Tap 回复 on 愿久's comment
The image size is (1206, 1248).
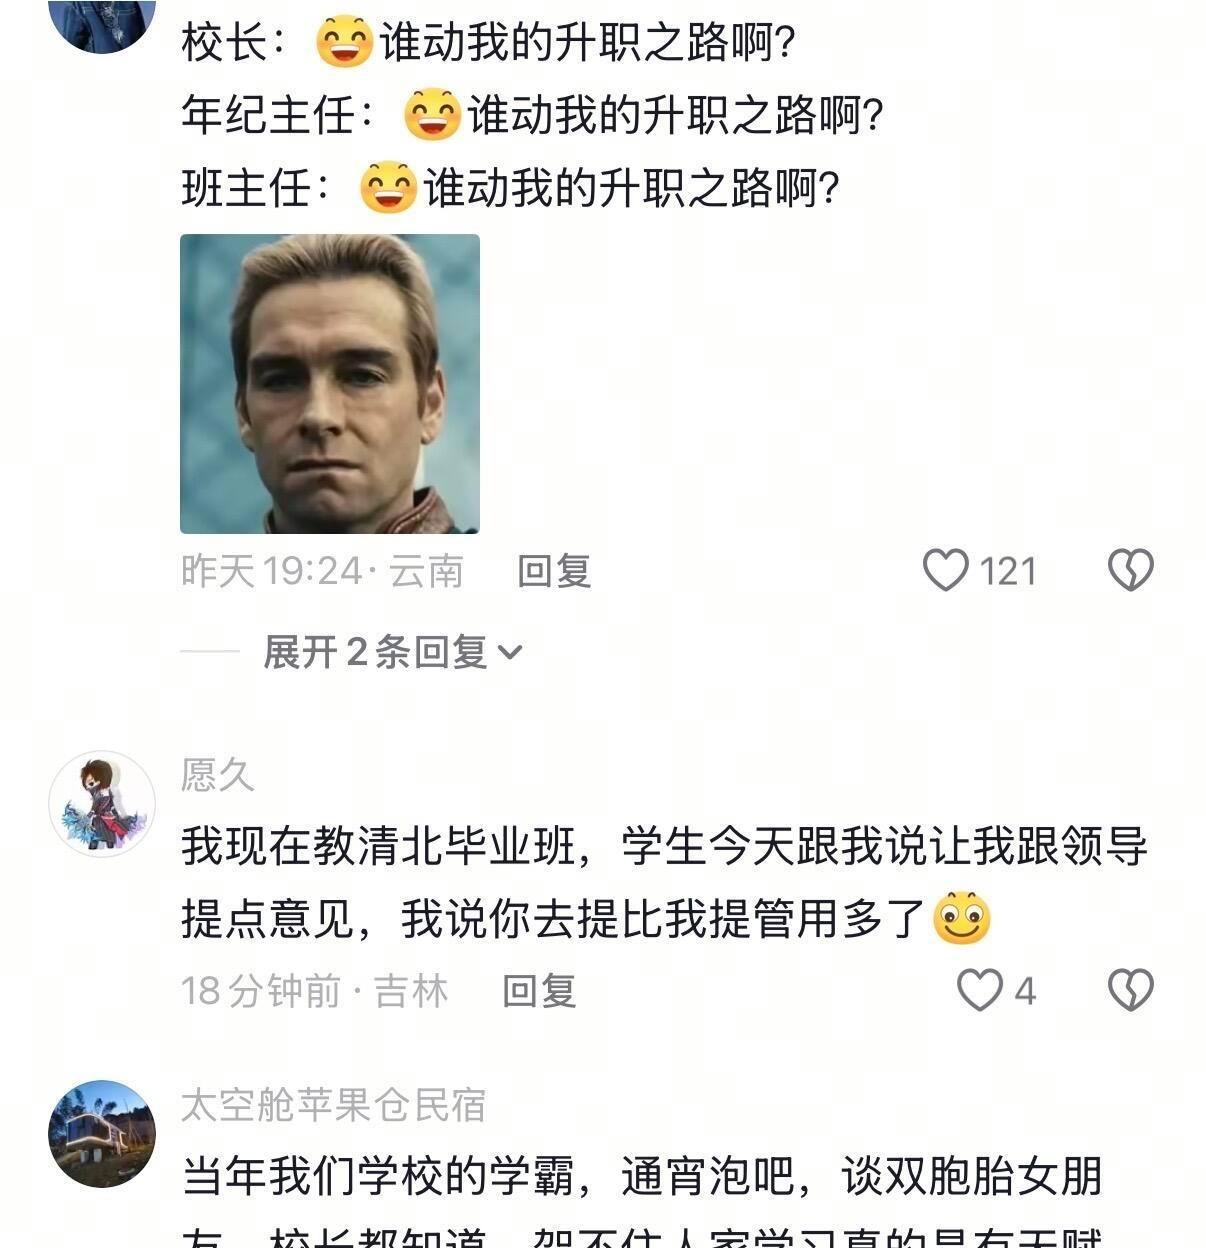coord(539,991)
